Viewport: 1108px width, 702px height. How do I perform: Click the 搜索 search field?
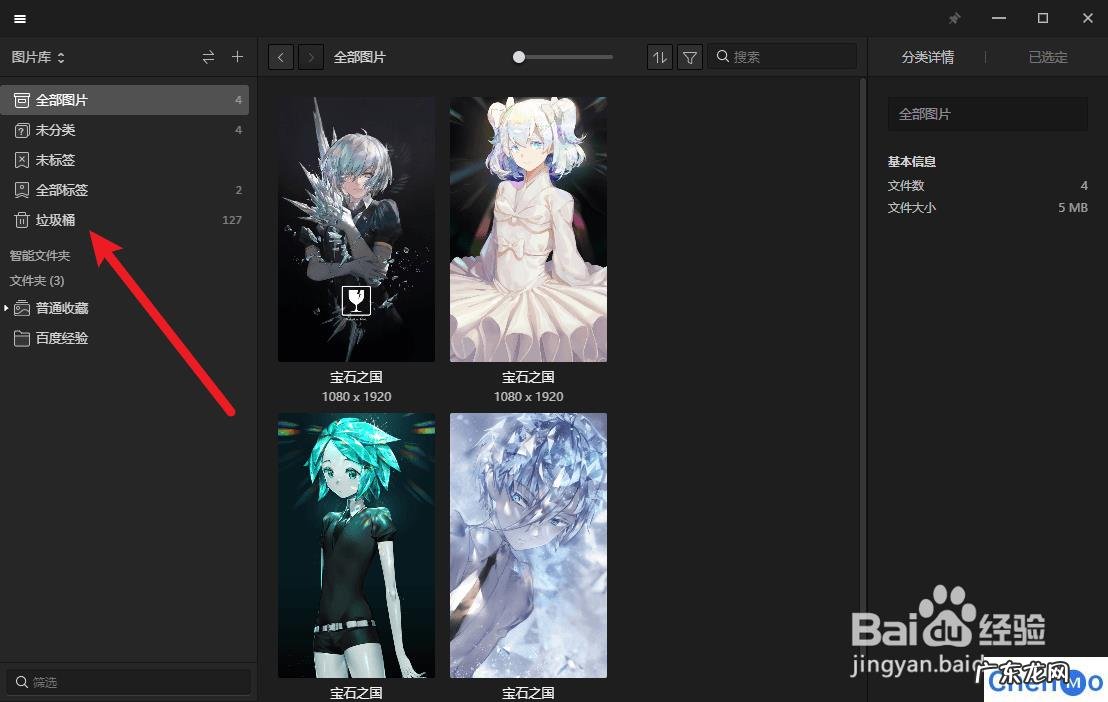[790, 57]
